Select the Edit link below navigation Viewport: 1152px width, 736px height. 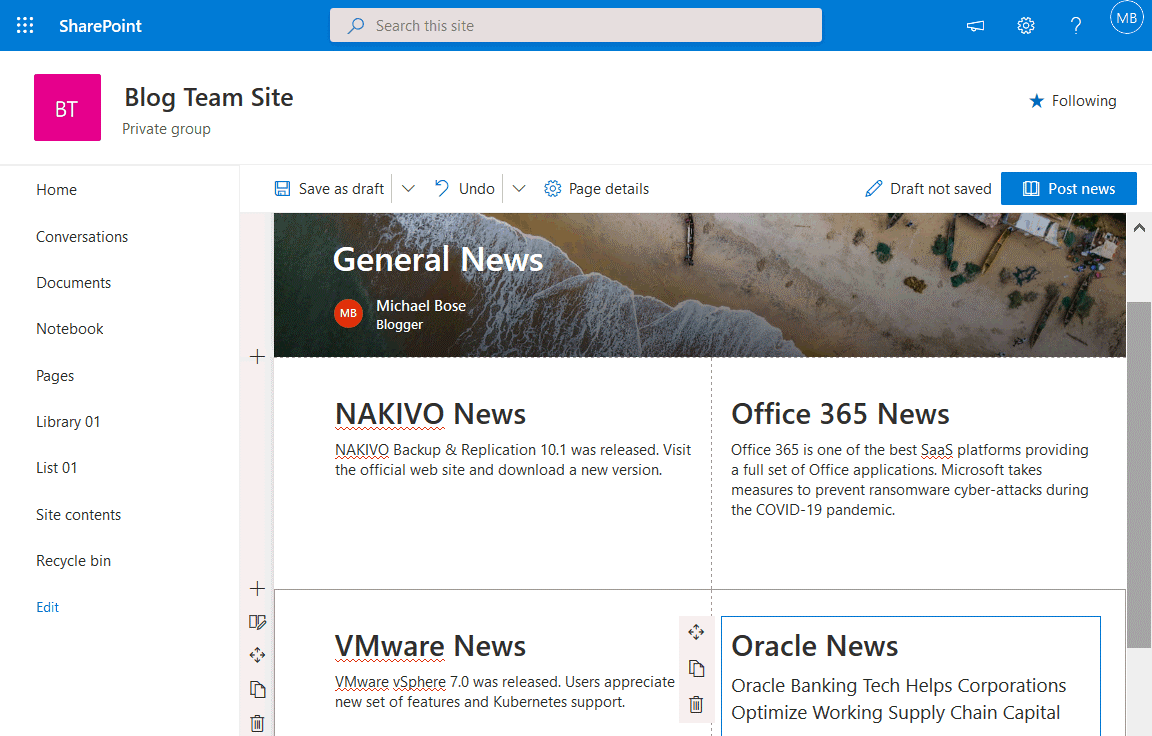click(47, 607)
